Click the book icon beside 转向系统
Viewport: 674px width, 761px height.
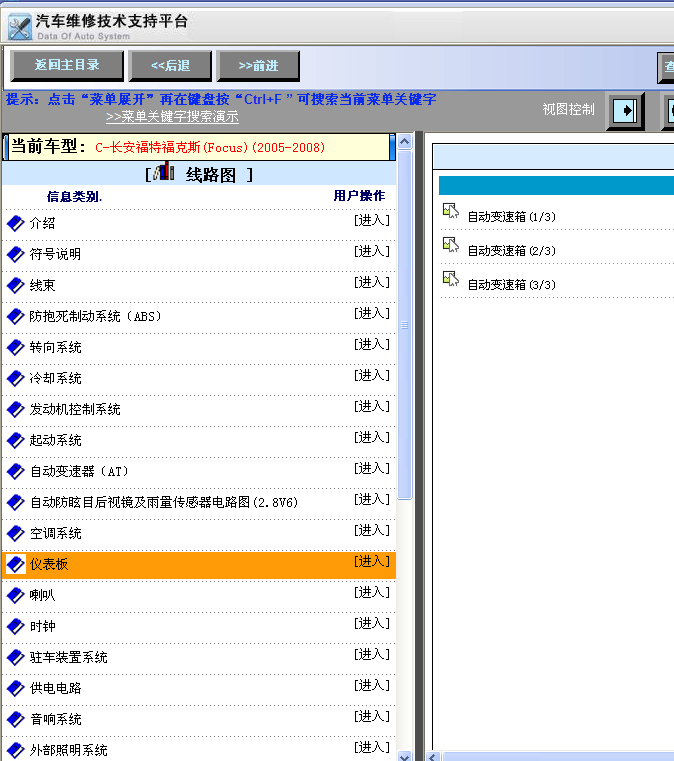[x=16, y=347]
